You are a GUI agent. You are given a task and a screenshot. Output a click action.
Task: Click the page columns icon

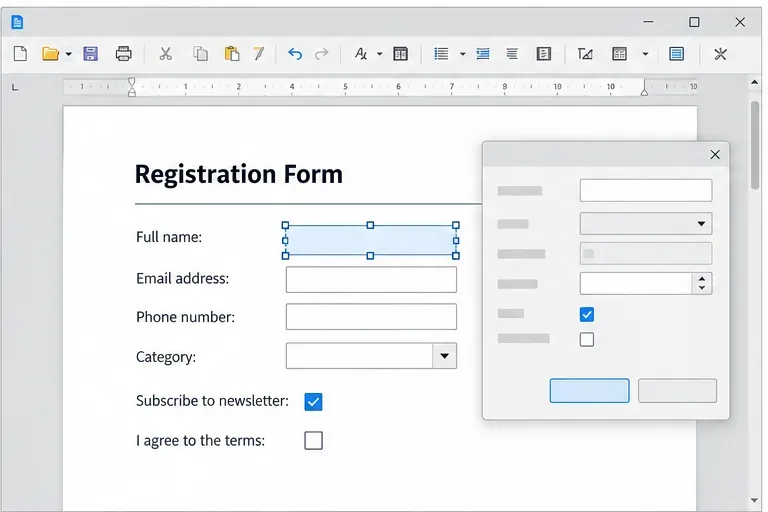400,53
